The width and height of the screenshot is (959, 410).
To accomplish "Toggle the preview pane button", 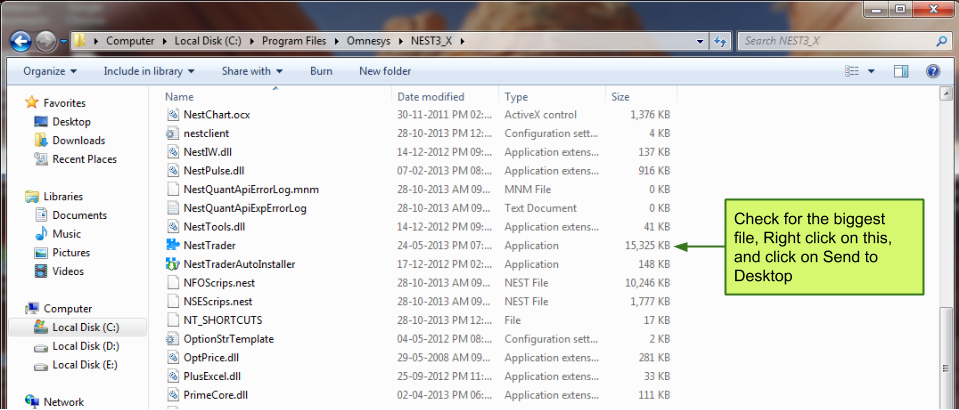I will pos(901,71).
